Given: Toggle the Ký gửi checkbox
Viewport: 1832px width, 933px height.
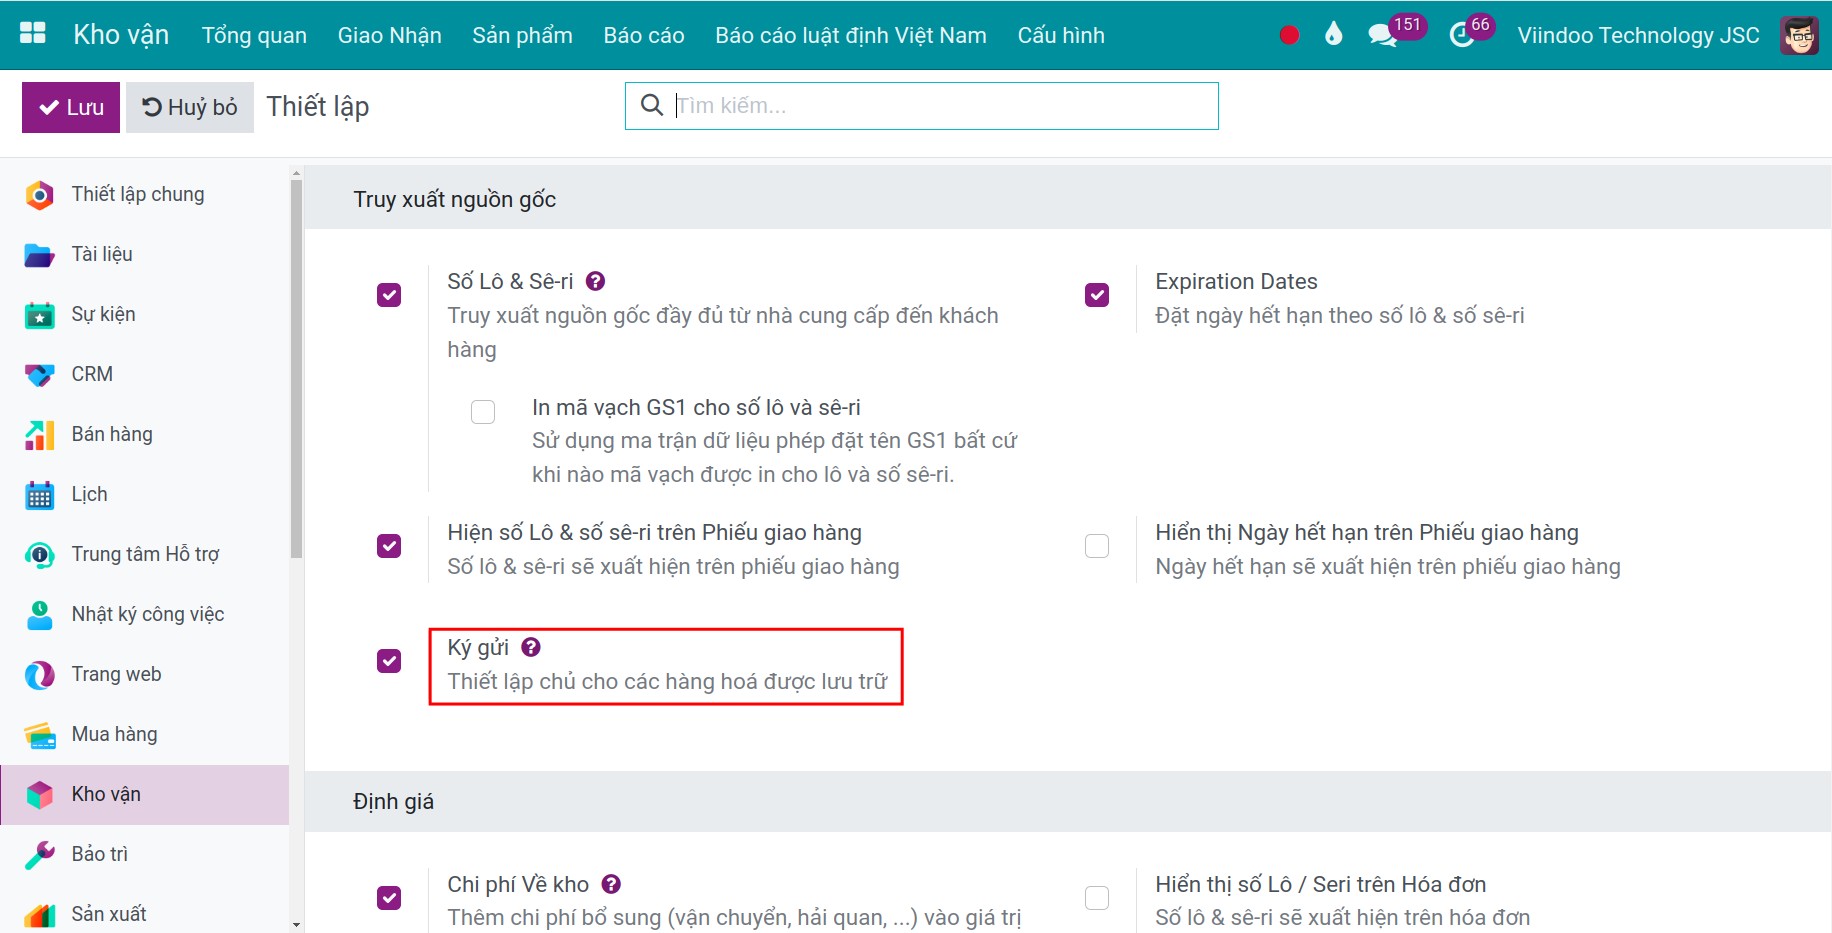Looking at the screenshot, I should pyautogui.click(x=389, y=661).
